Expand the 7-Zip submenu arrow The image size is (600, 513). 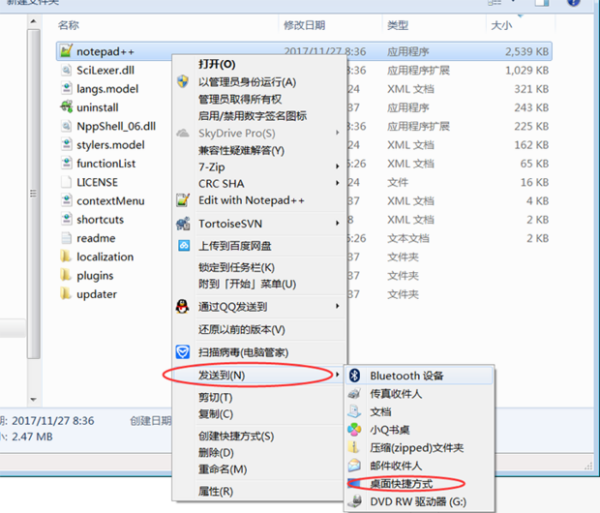(337, 166)
